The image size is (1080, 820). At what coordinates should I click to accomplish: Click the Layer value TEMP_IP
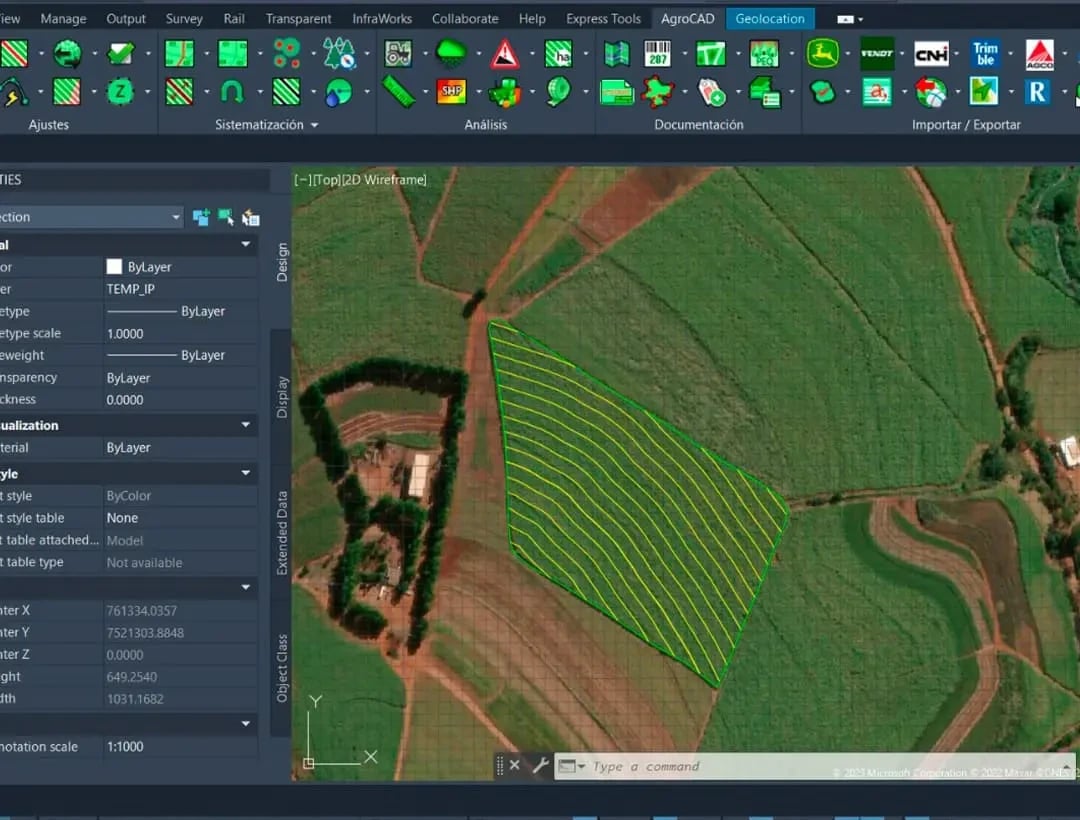coord(180,289)
